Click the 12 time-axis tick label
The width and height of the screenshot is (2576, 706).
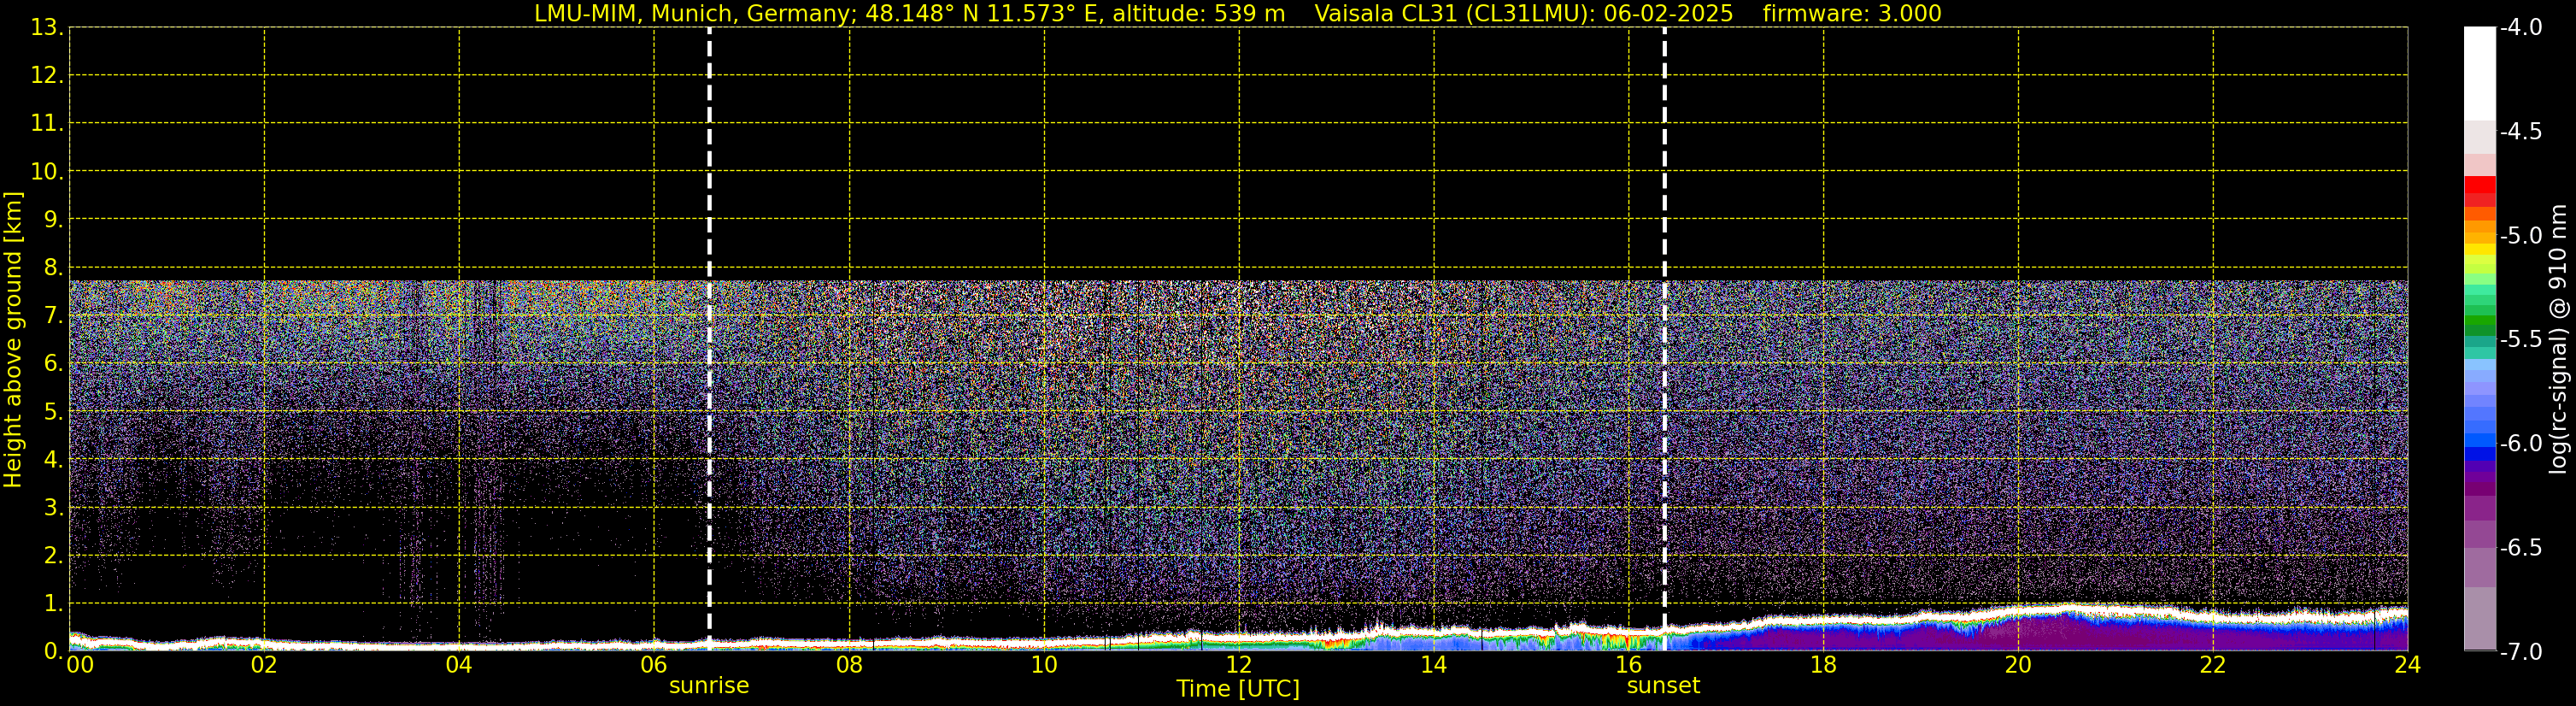click(1239, 666)
